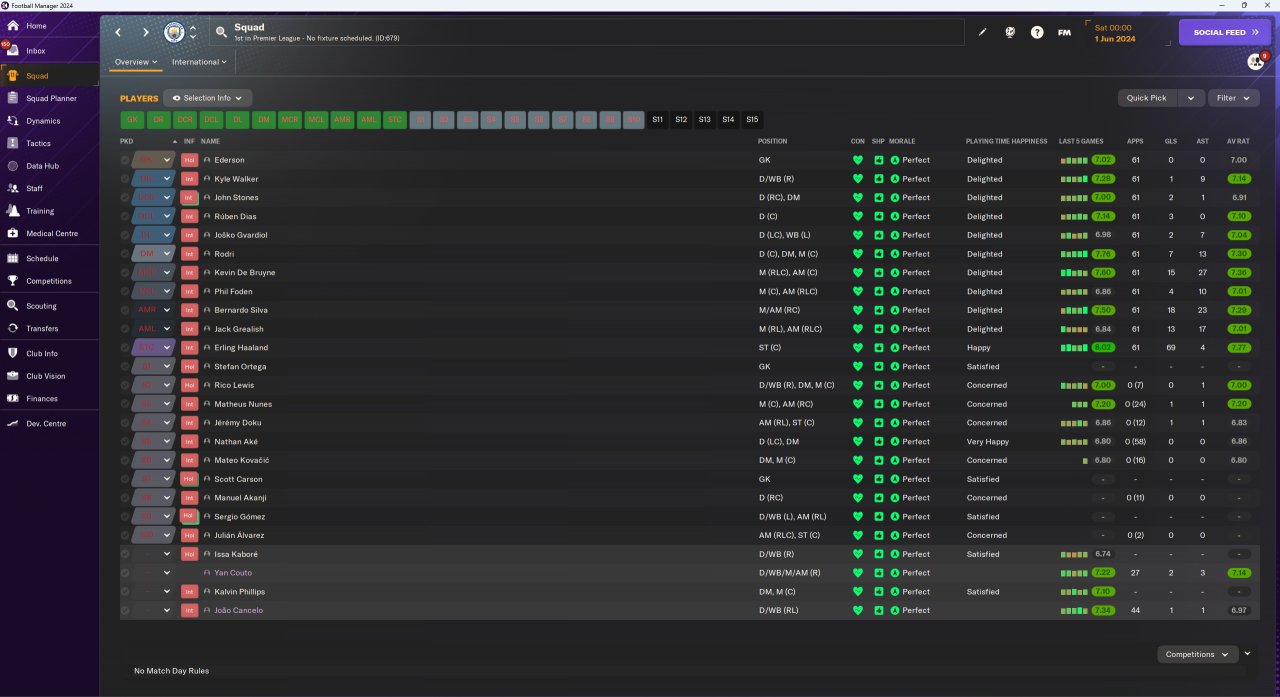Toggle picked circle for Ederson
The height and width of the screenshot is (697, 1280).
pos(125,160)
